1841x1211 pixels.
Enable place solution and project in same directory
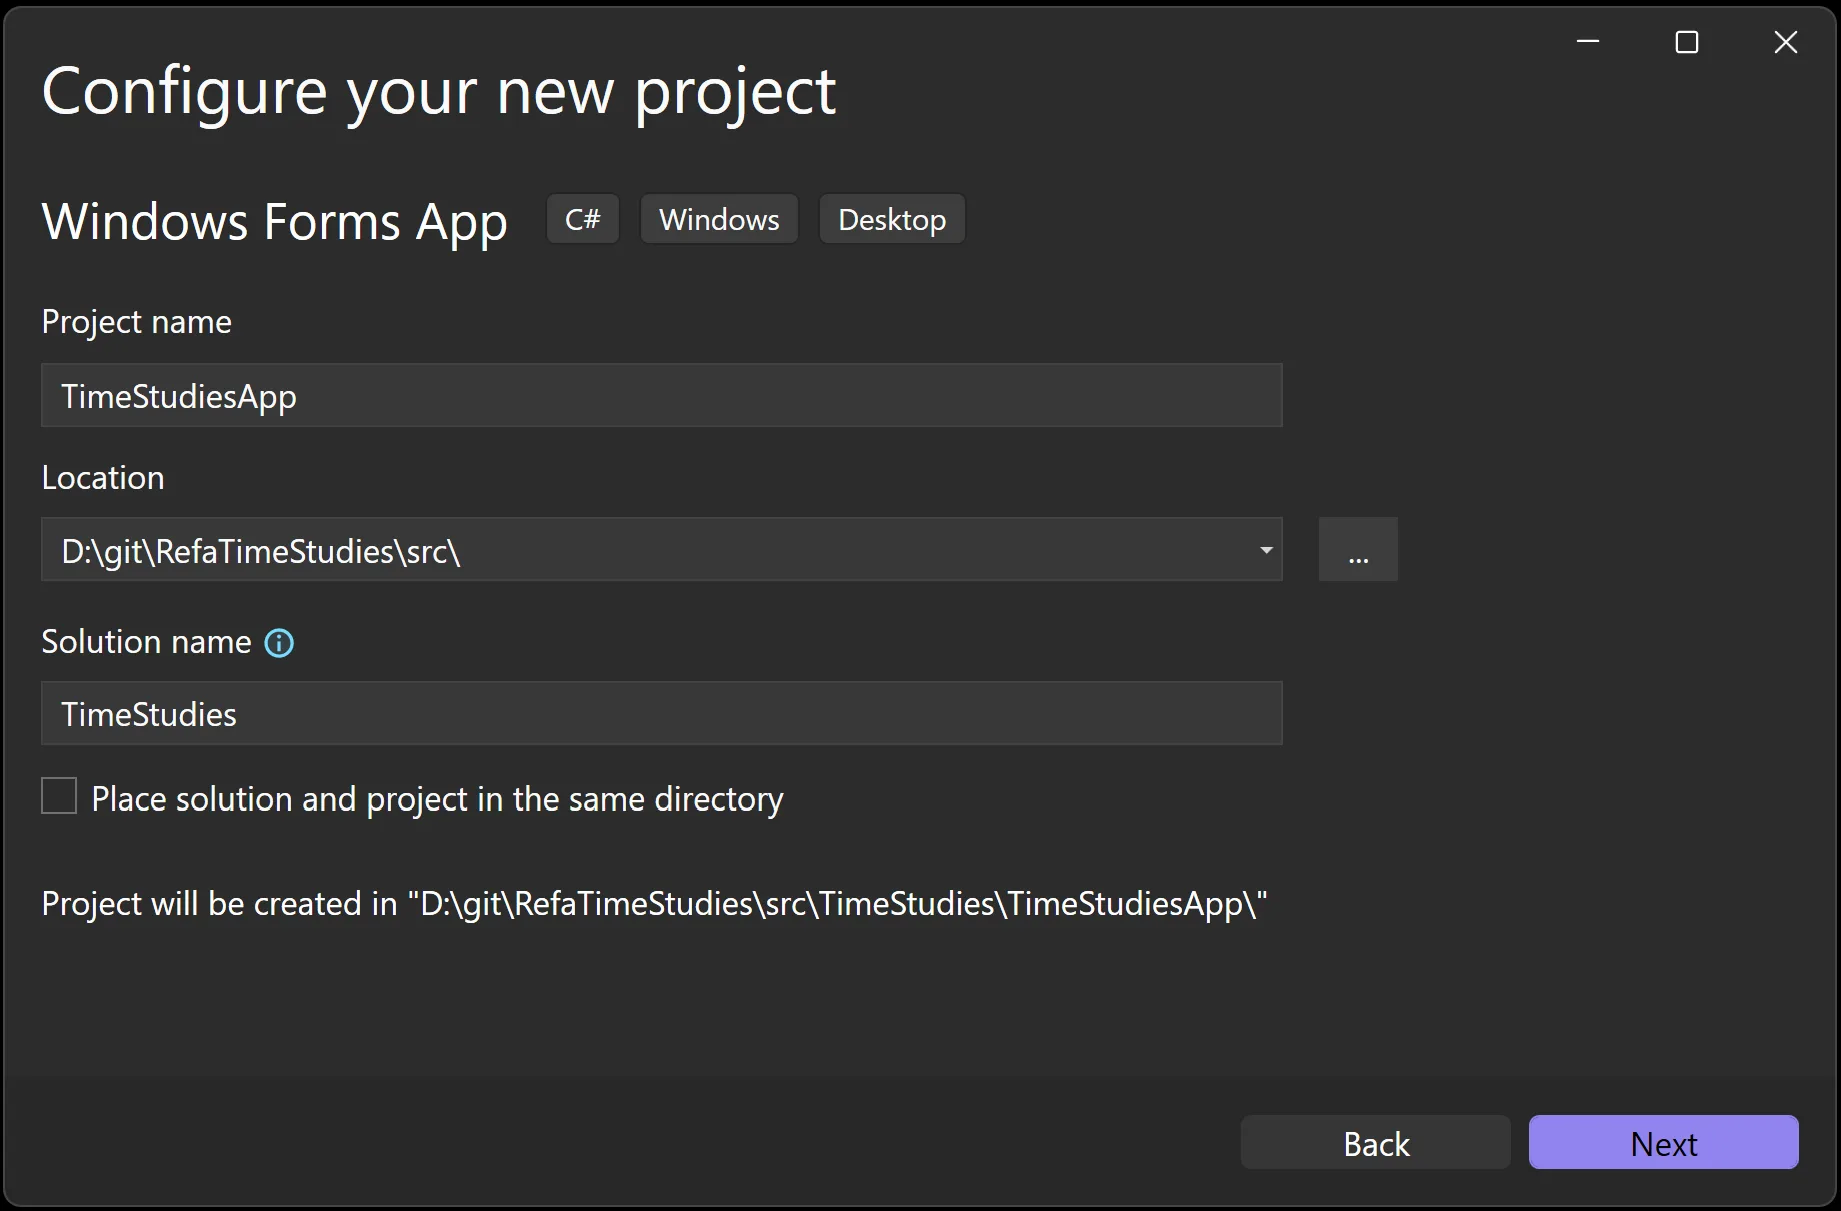(x=59, y=795)
